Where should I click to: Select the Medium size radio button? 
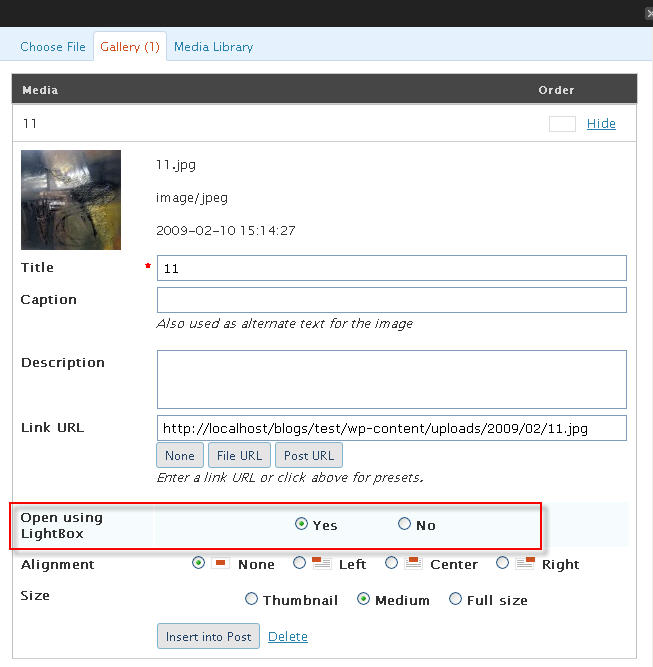tap(363, 599)
